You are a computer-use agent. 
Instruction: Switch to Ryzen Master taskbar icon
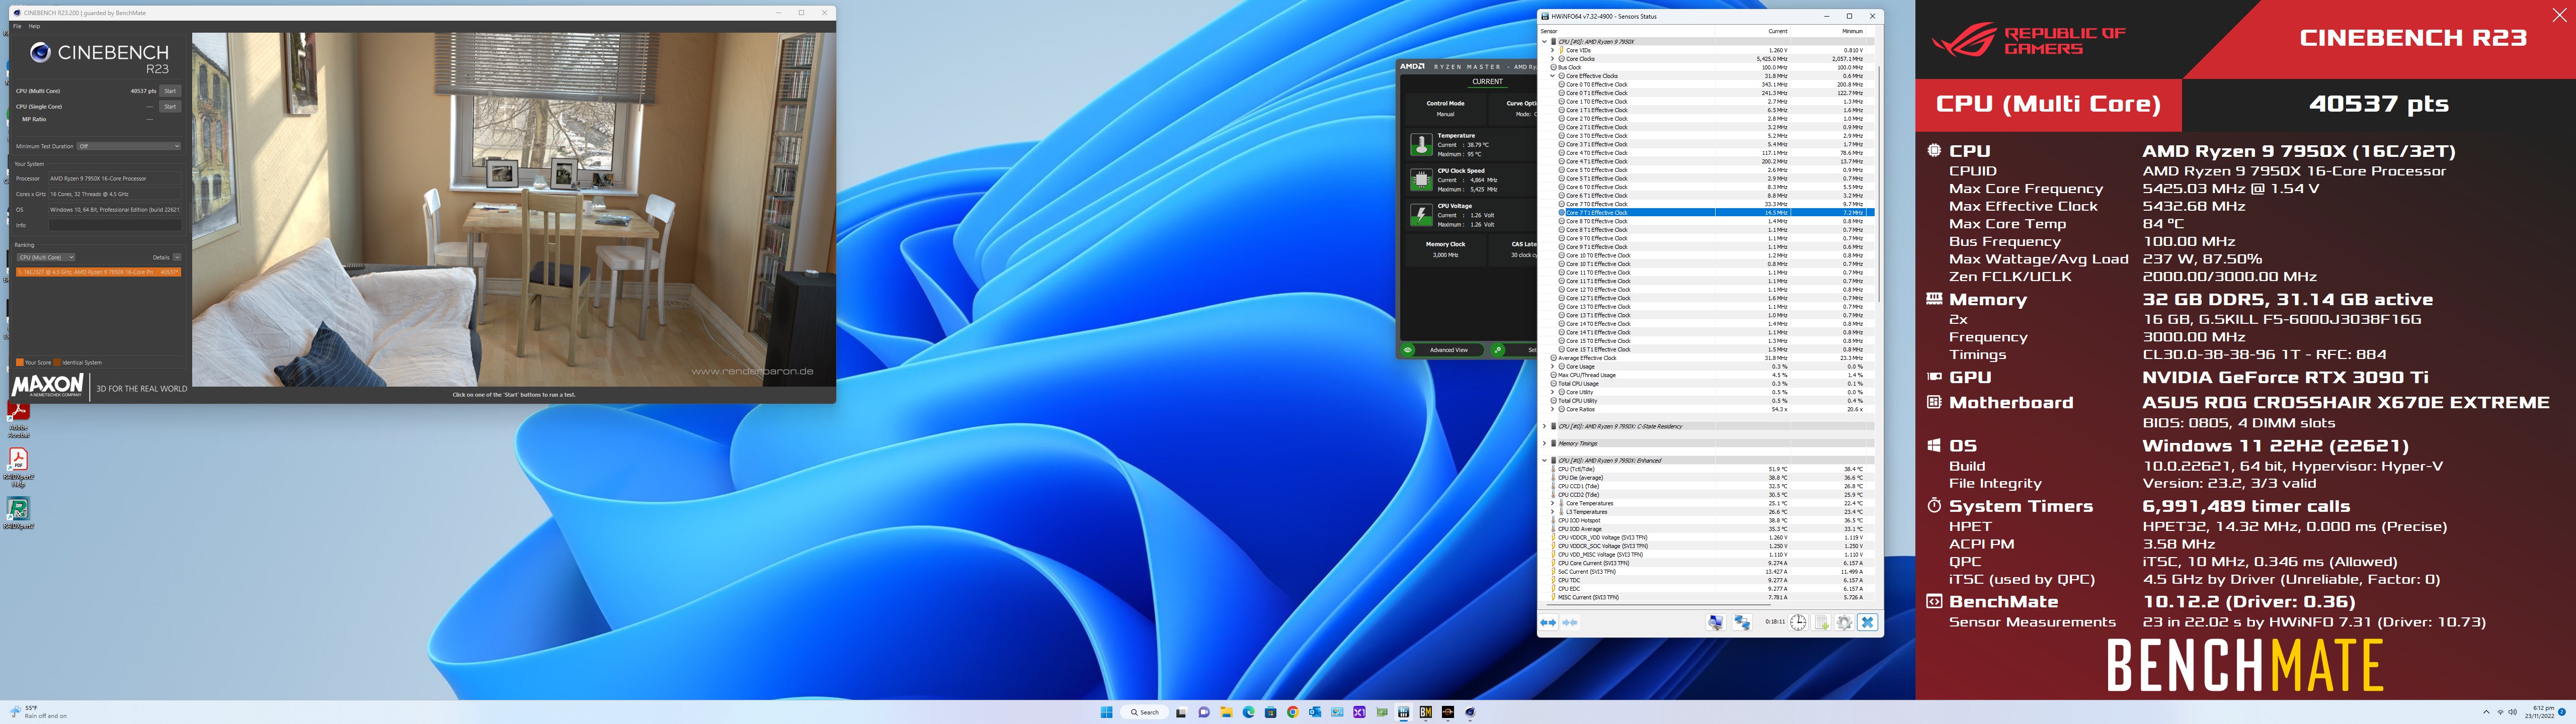[x=1448, y=712]
